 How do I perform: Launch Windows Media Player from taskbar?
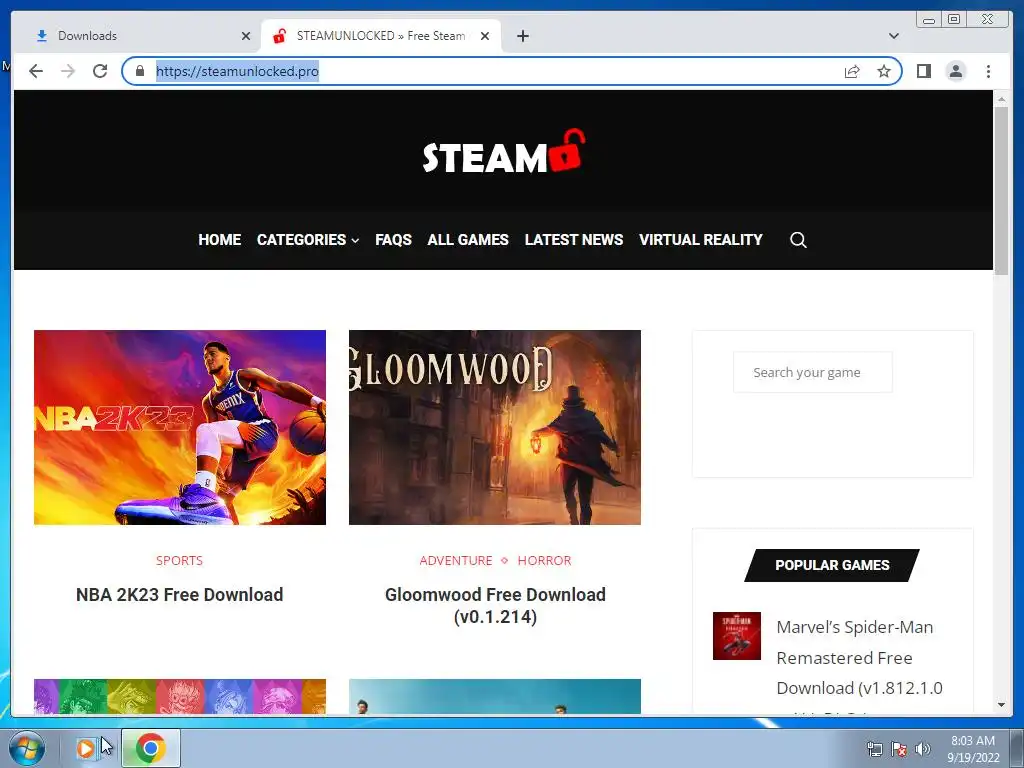pos(86,748)
